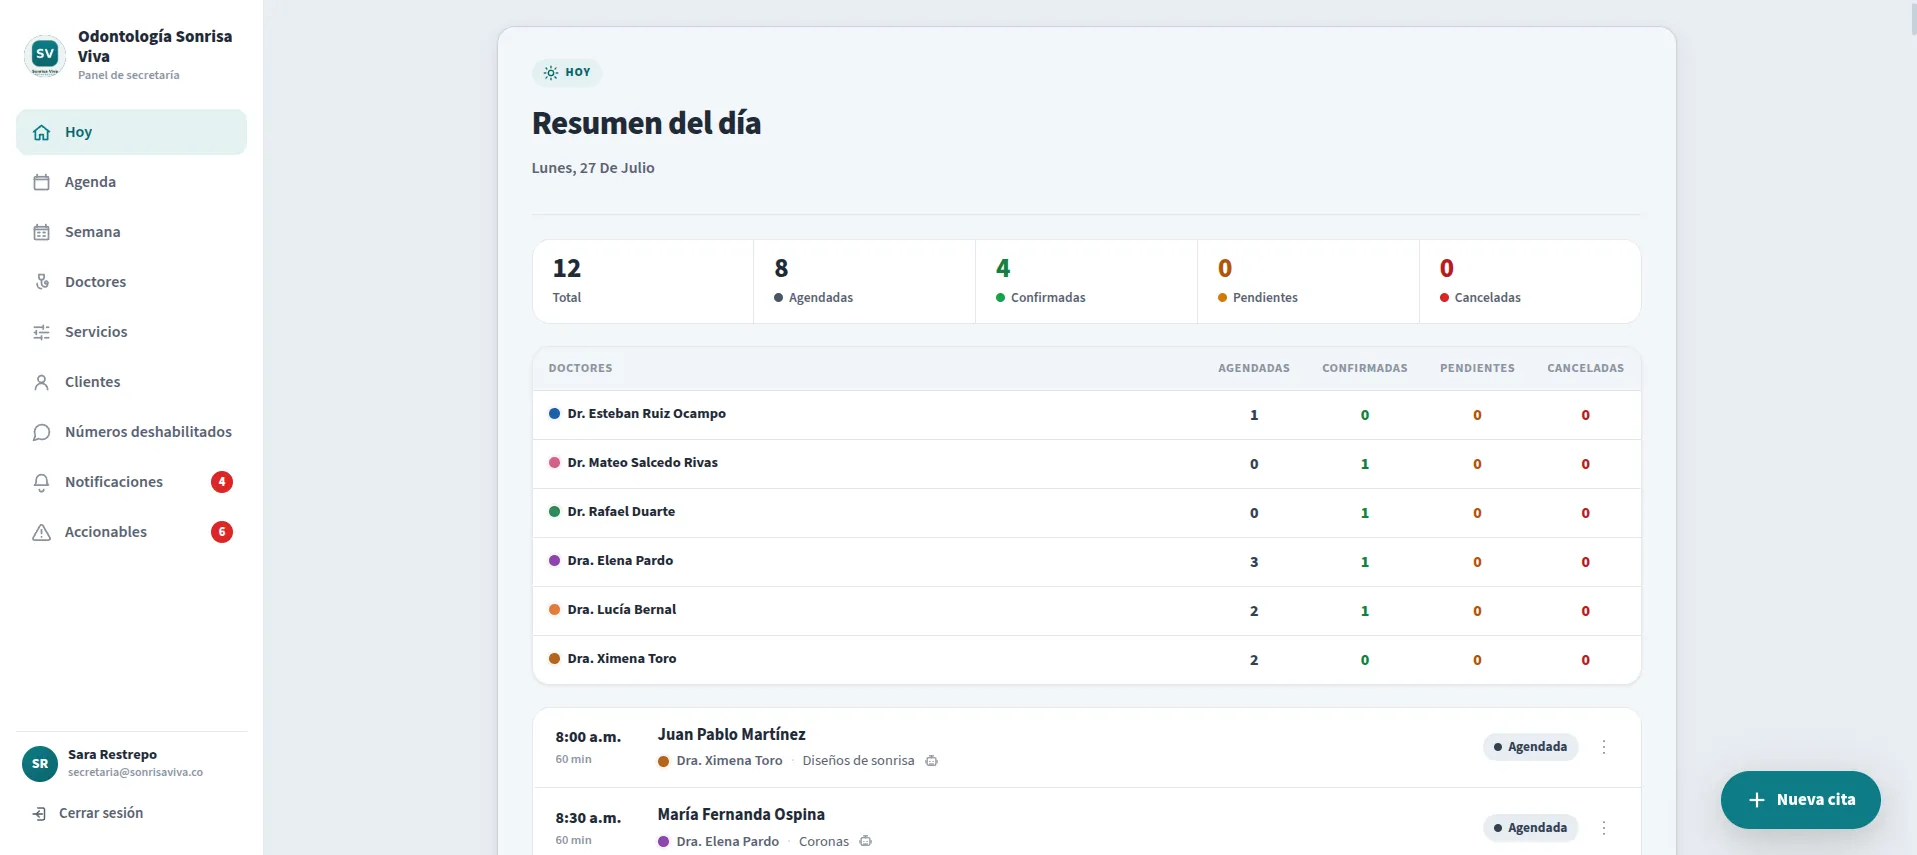The image size is (1917, 855).
Task: Select the Dr. Mateo Salcedo Rivas row
Action: [1087, 464]
